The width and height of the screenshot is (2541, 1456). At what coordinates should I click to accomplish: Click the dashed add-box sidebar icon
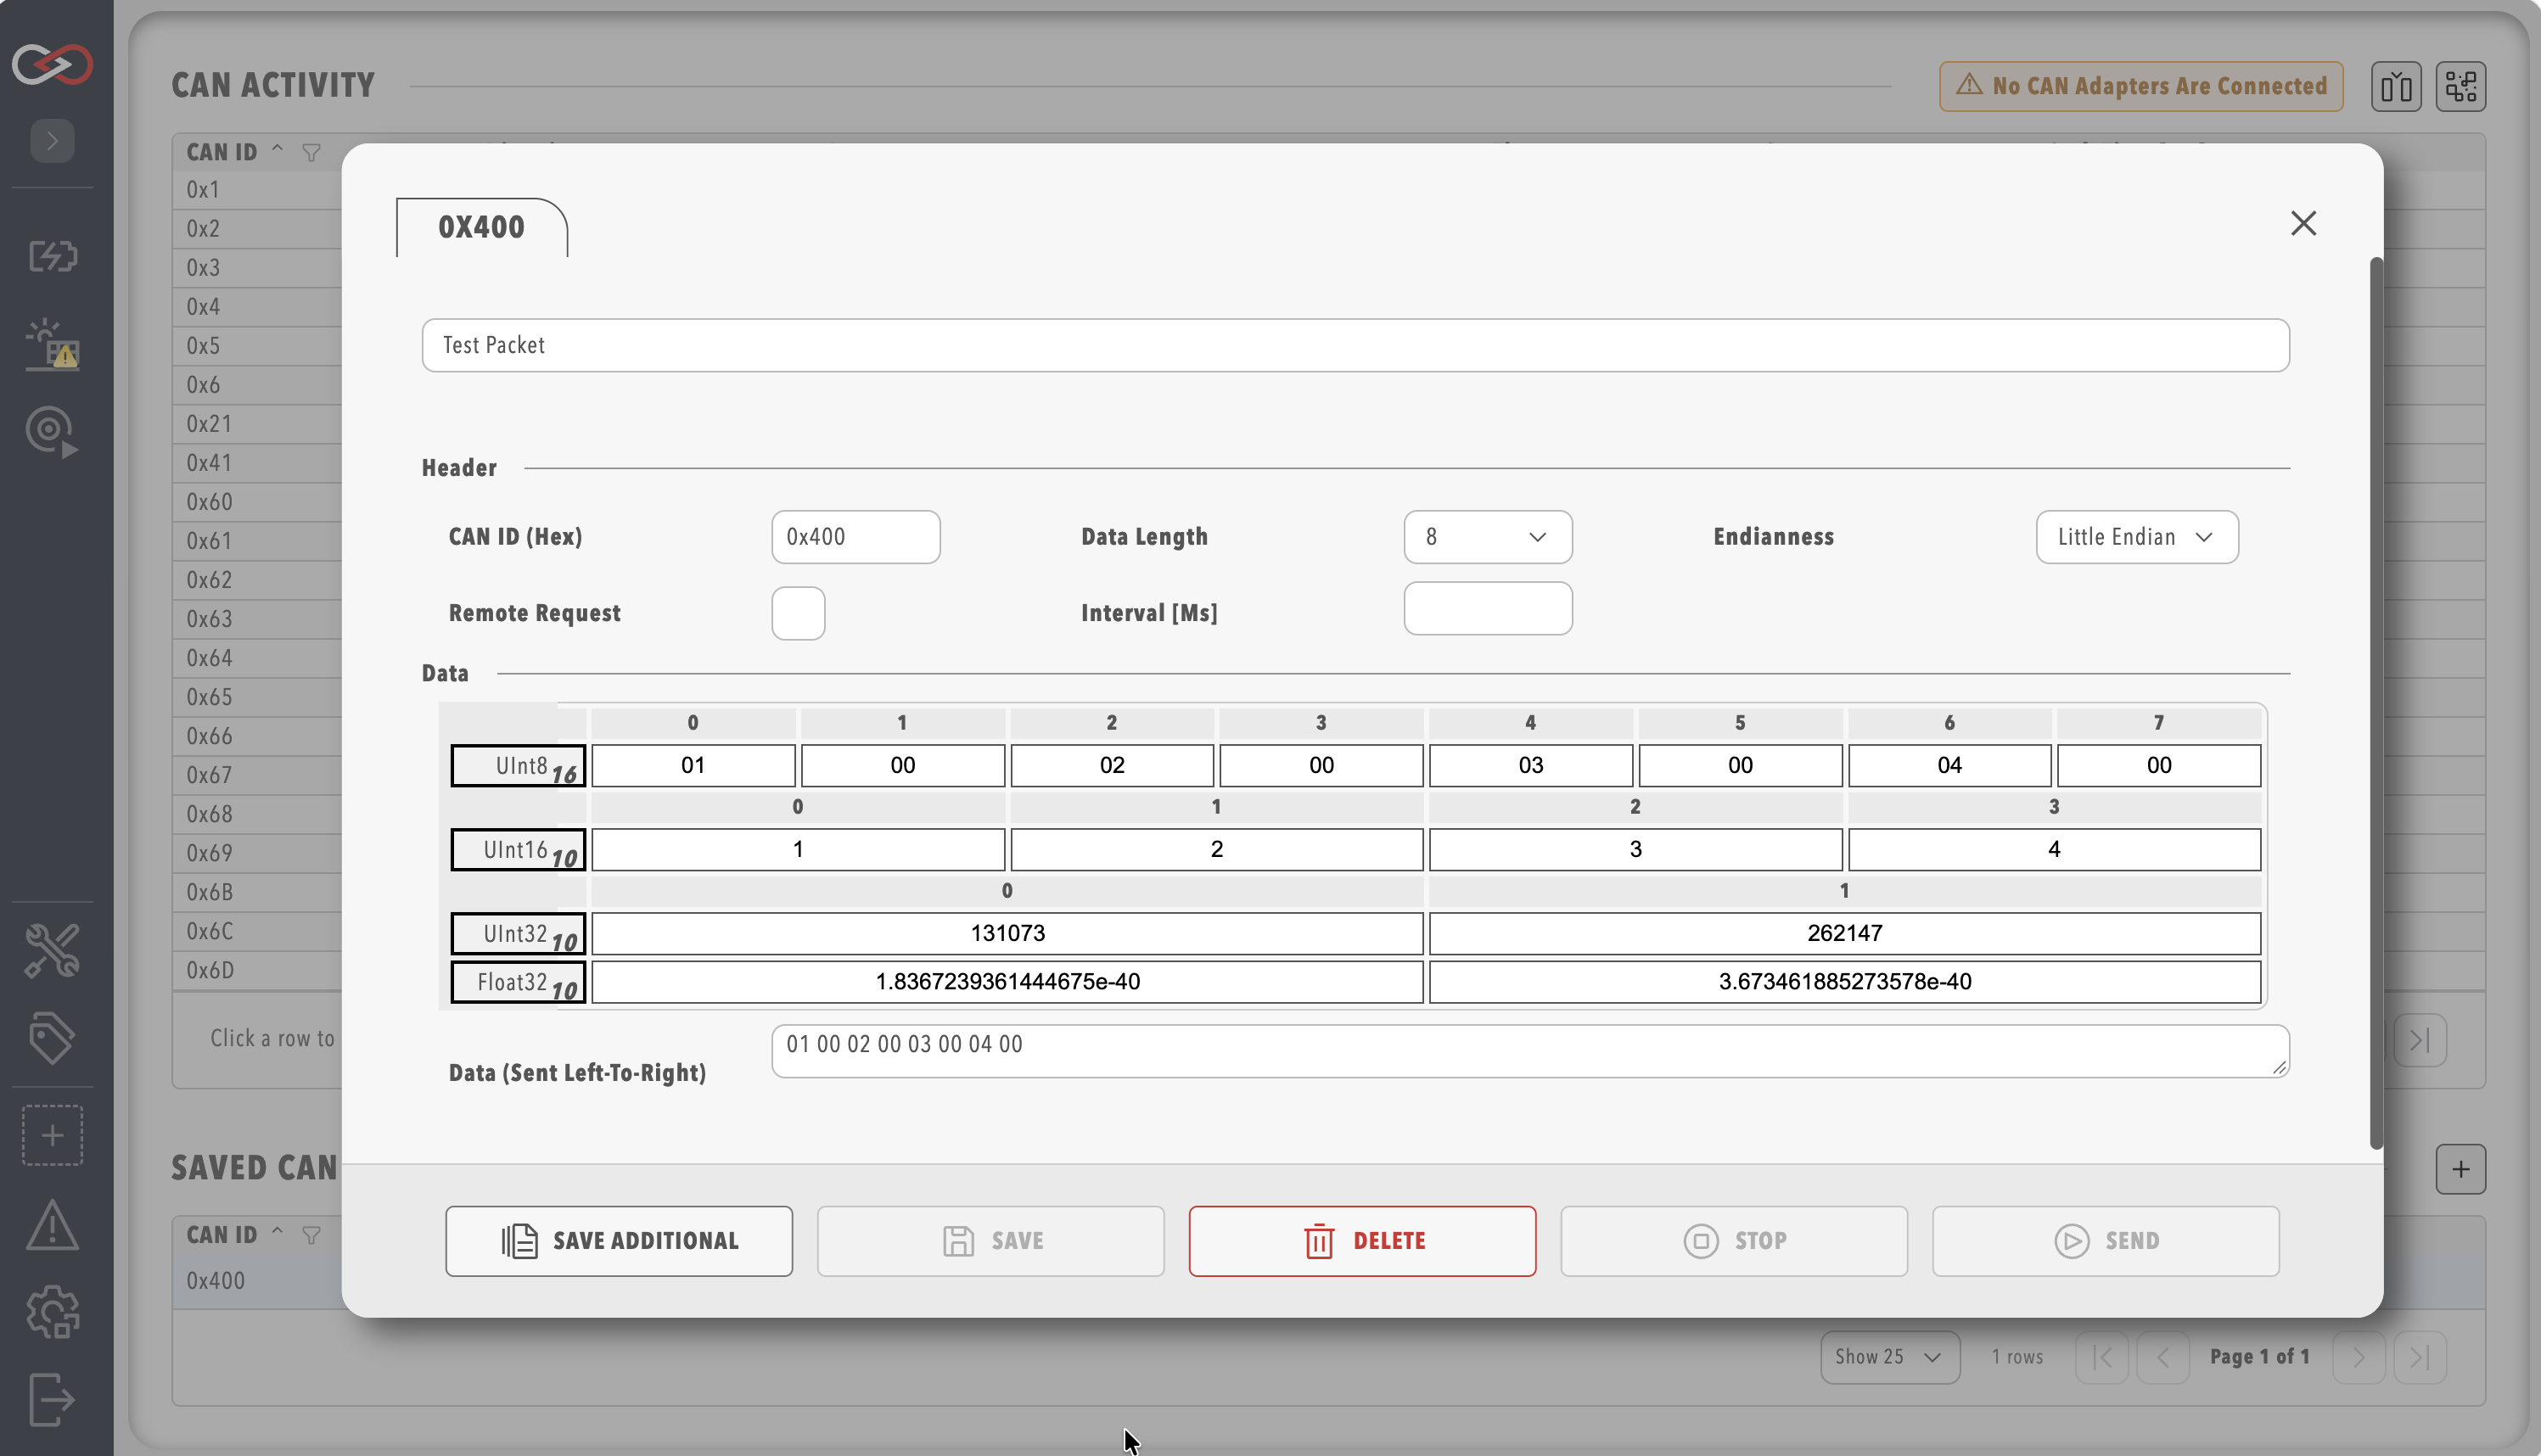pyautogui.click(x=52, y=1135)
